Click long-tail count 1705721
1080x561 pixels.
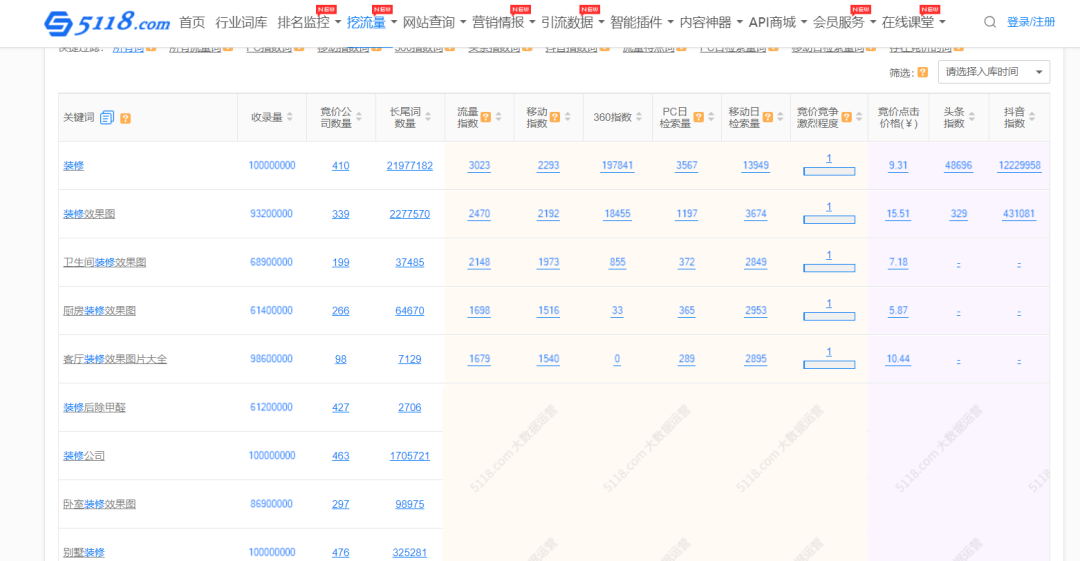tap(410, 456)
